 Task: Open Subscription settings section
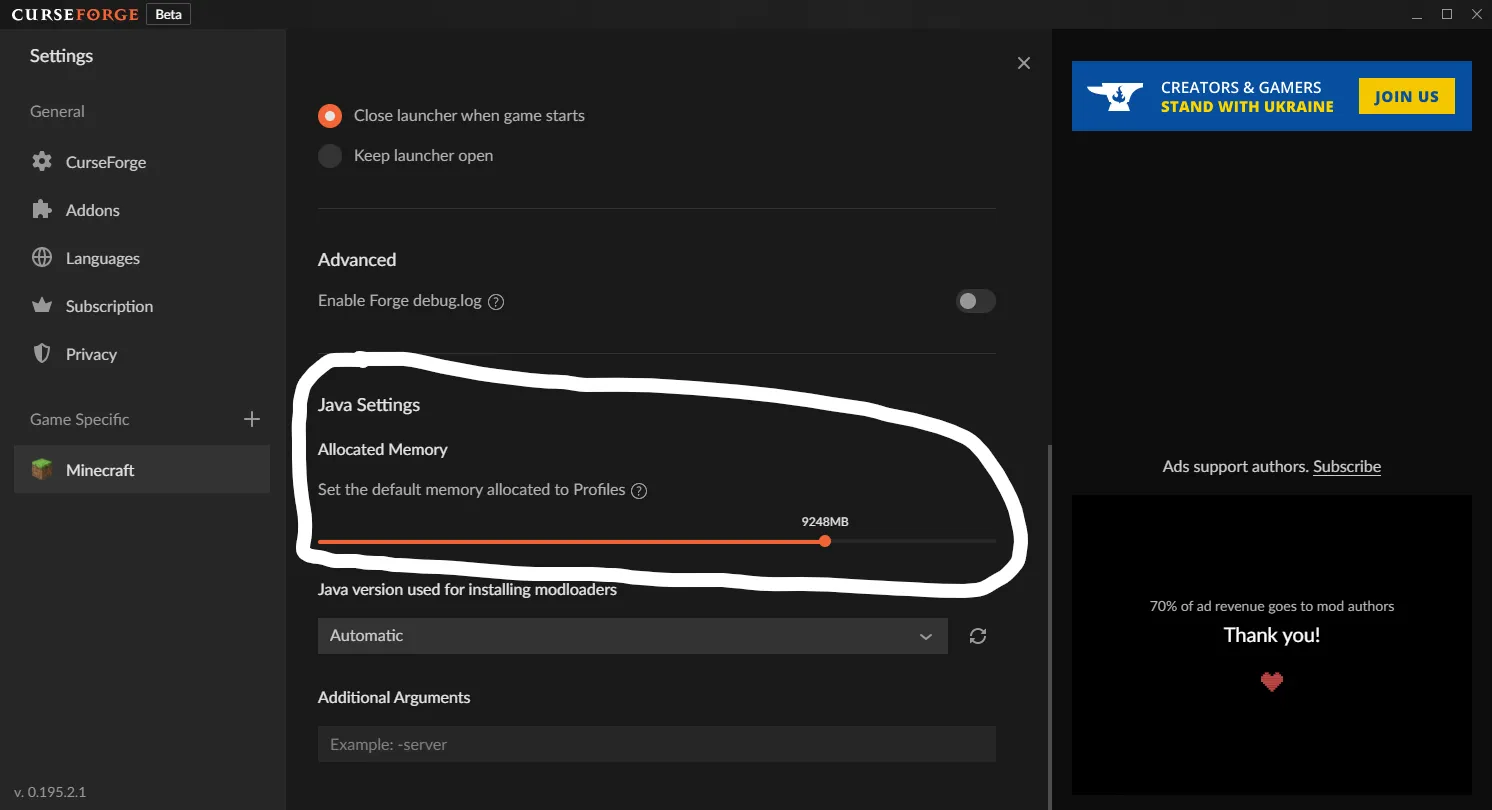142,306
